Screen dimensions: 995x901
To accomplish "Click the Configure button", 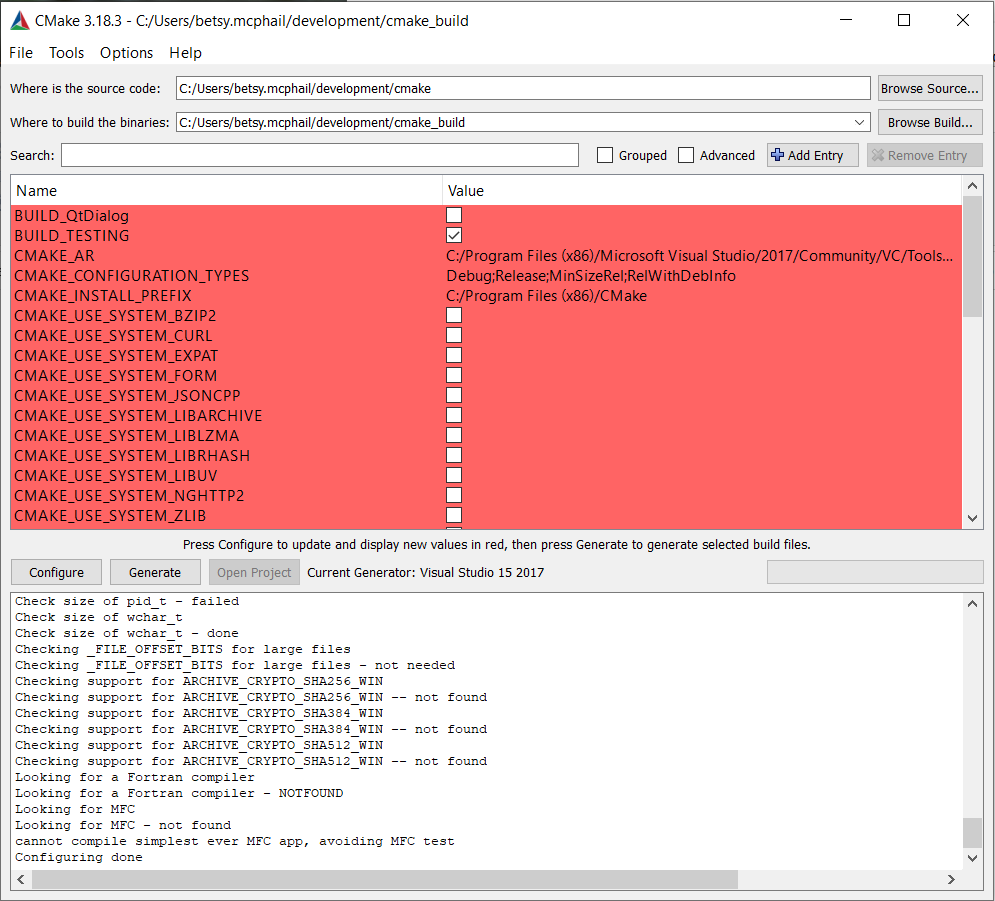I will [56, 572].
